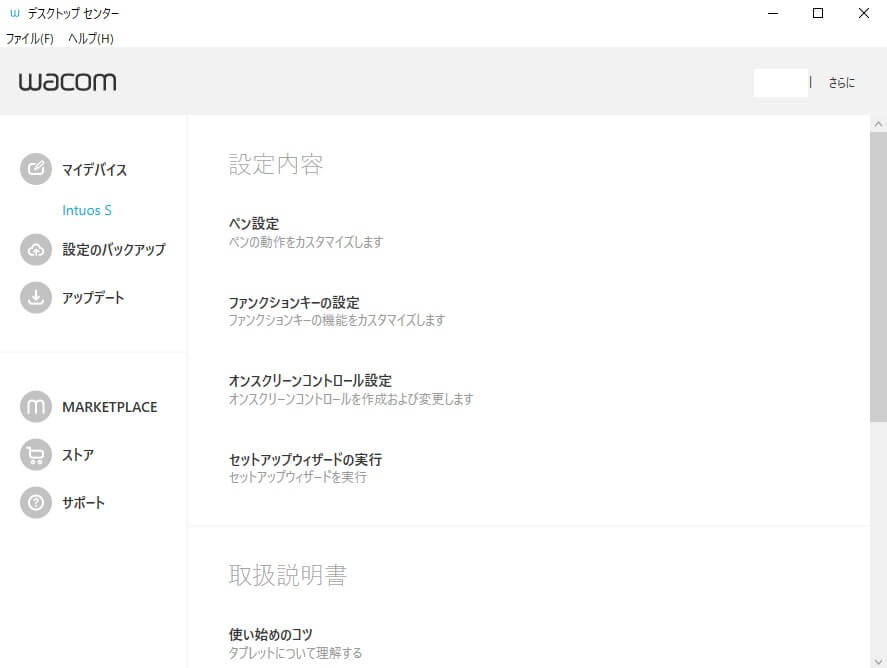Viewport: 887px width, 668px height.
Task: Click the cloud backup icon beside 設定のバックアップ
Action: [x=36, y=249]
